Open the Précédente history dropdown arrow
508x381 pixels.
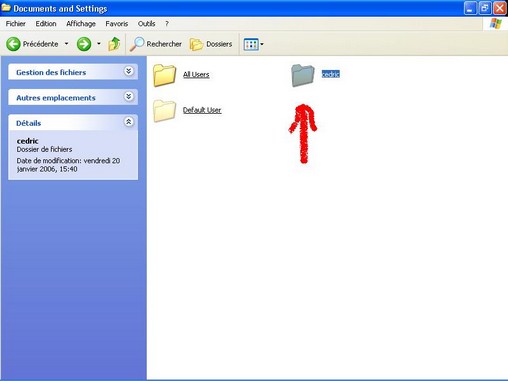pyautogui.click(x=66, y=44)
